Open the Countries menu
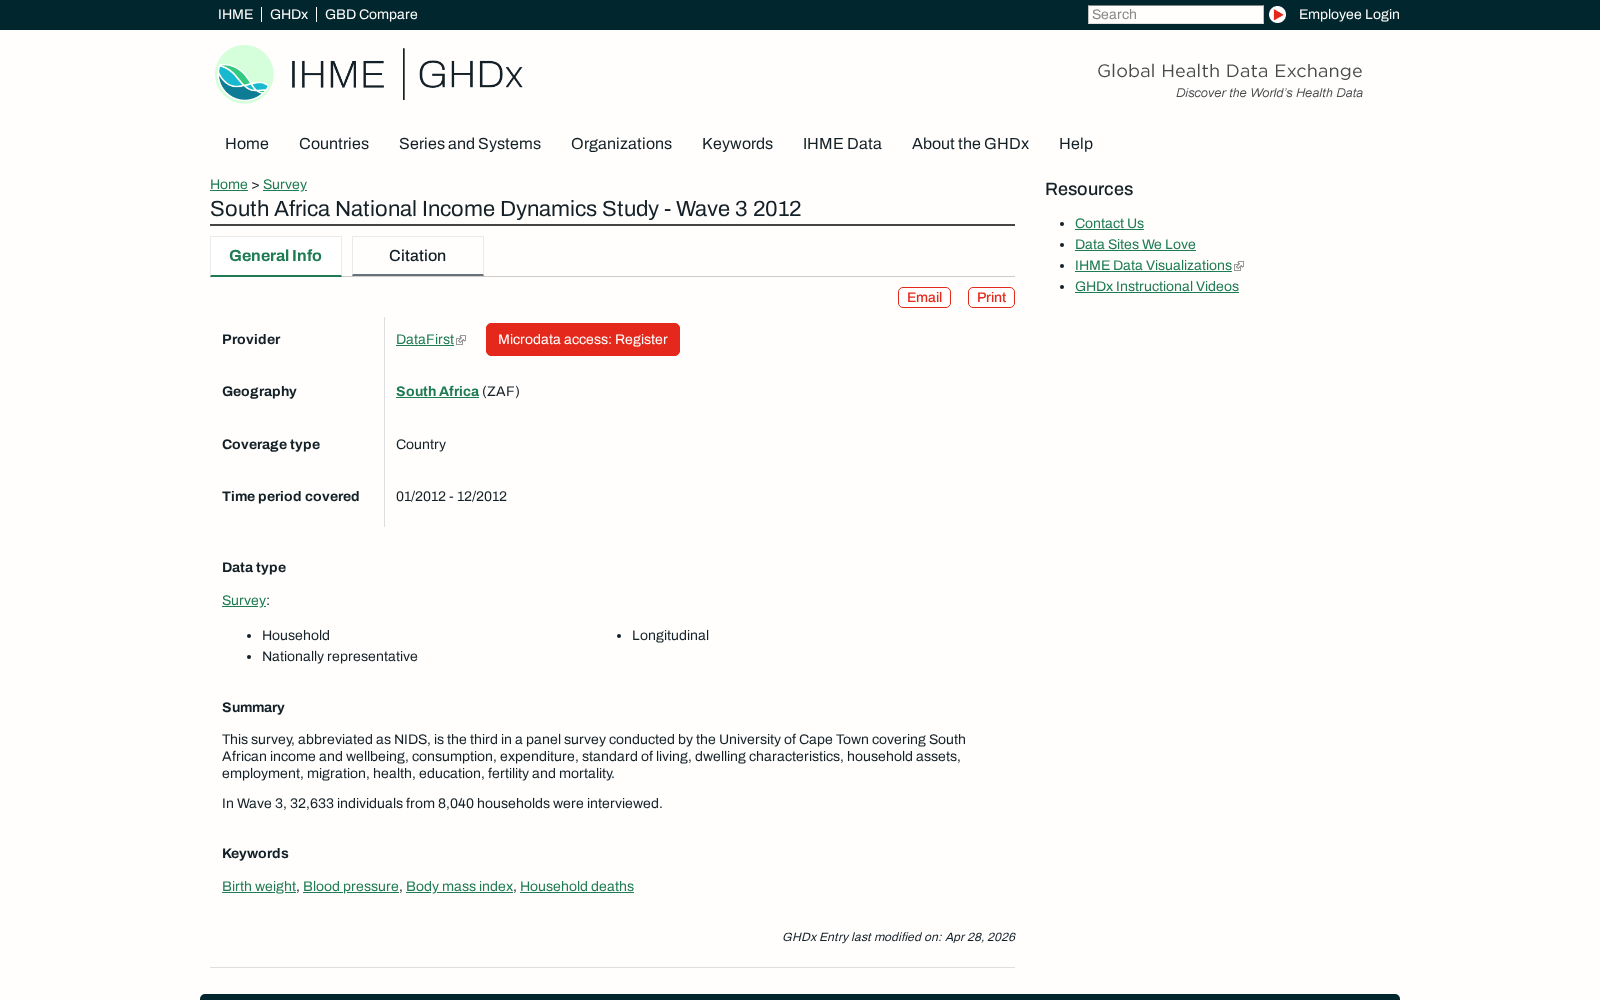The width and height of the screenshot is (1600, 1000). 334,144
